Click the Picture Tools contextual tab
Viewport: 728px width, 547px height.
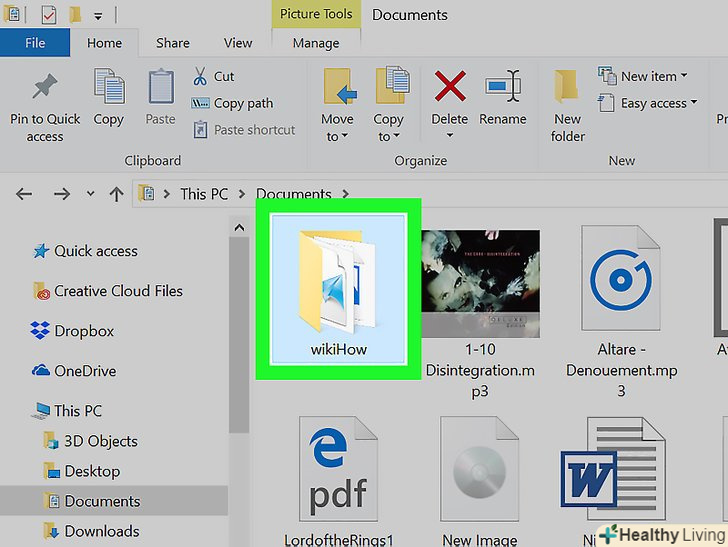(316, 14)
